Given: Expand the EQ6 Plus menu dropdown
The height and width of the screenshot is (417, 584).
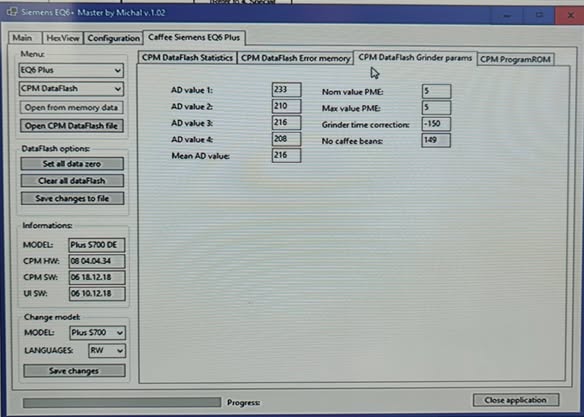Looking at the screenshot, I should (x=71, y=70).
